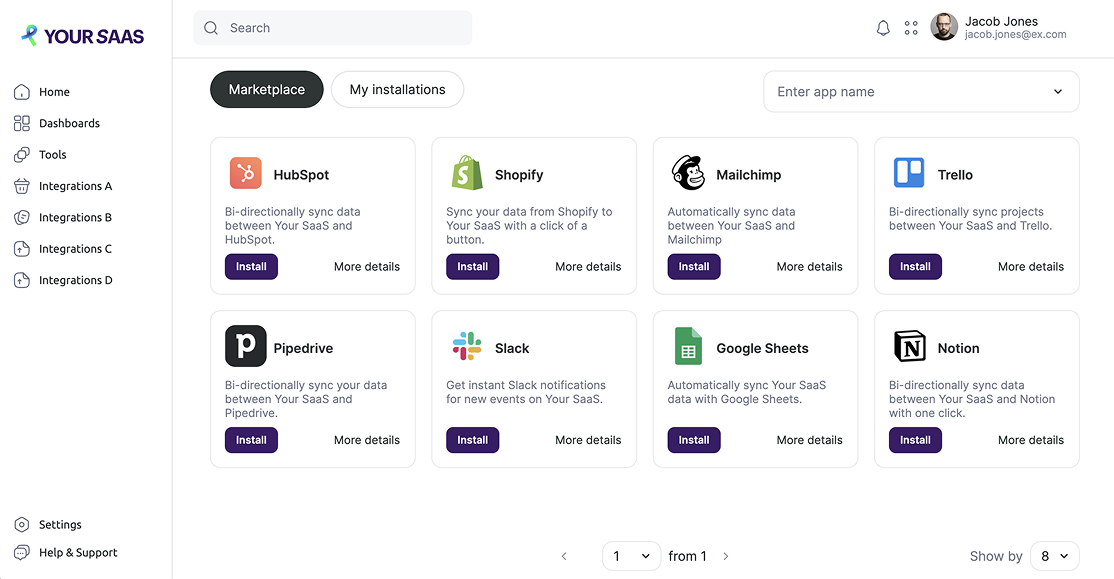The image size is (1114, 579).
Task: Switch to My installations tab
Action: (x=397, y=90)
